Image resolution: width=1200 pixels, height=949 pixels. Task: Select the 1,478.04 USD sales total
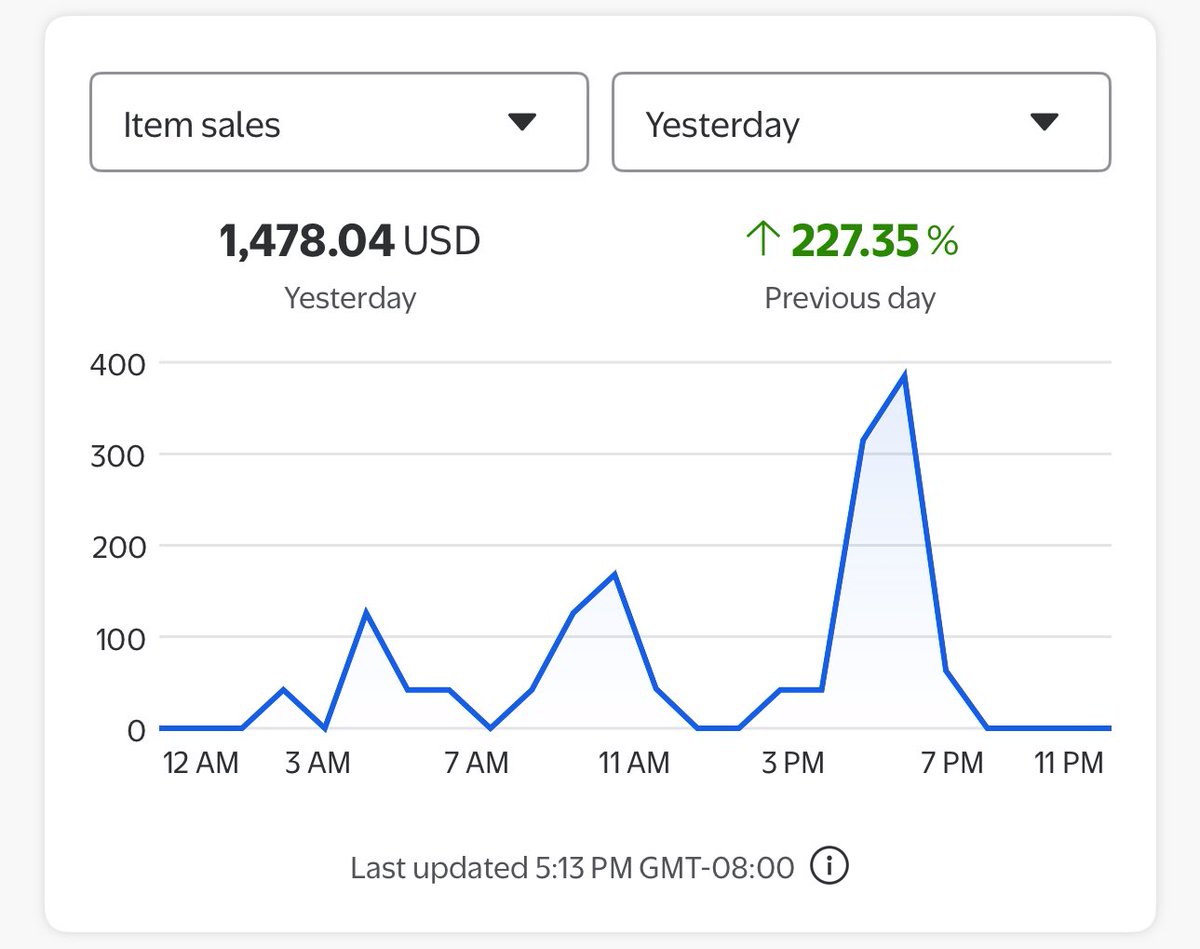(350, 241)
